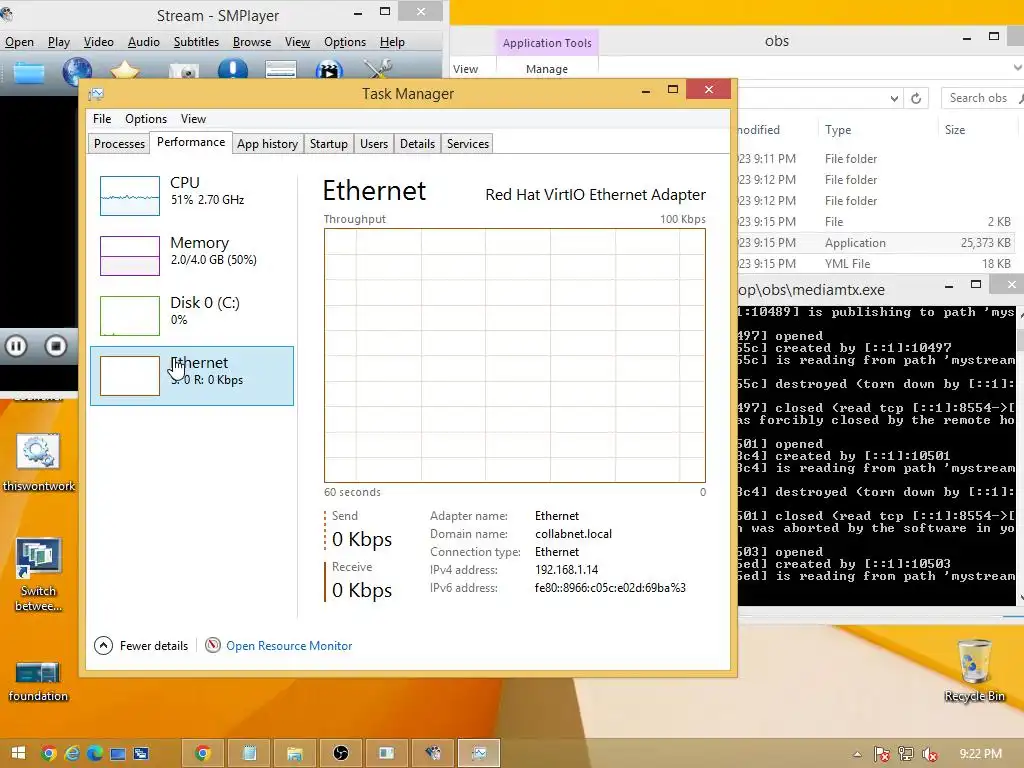1024x768 pixels.
Task: Open SMPlayer Browse menu
Action: [251, 42]
